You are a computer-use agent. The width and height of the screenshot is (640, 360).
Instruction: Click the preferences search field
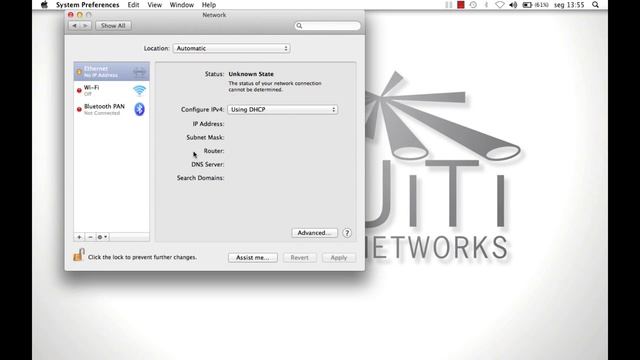(x=327, y=26)
